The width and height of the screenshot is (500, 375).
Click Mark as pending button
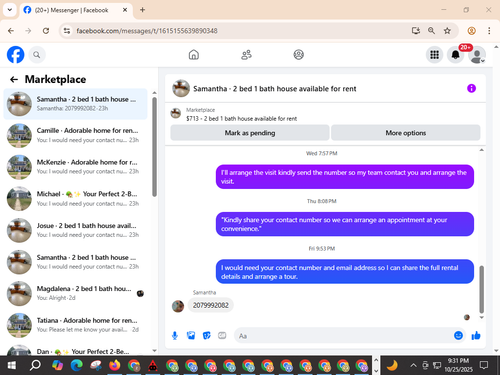point(250,133)
